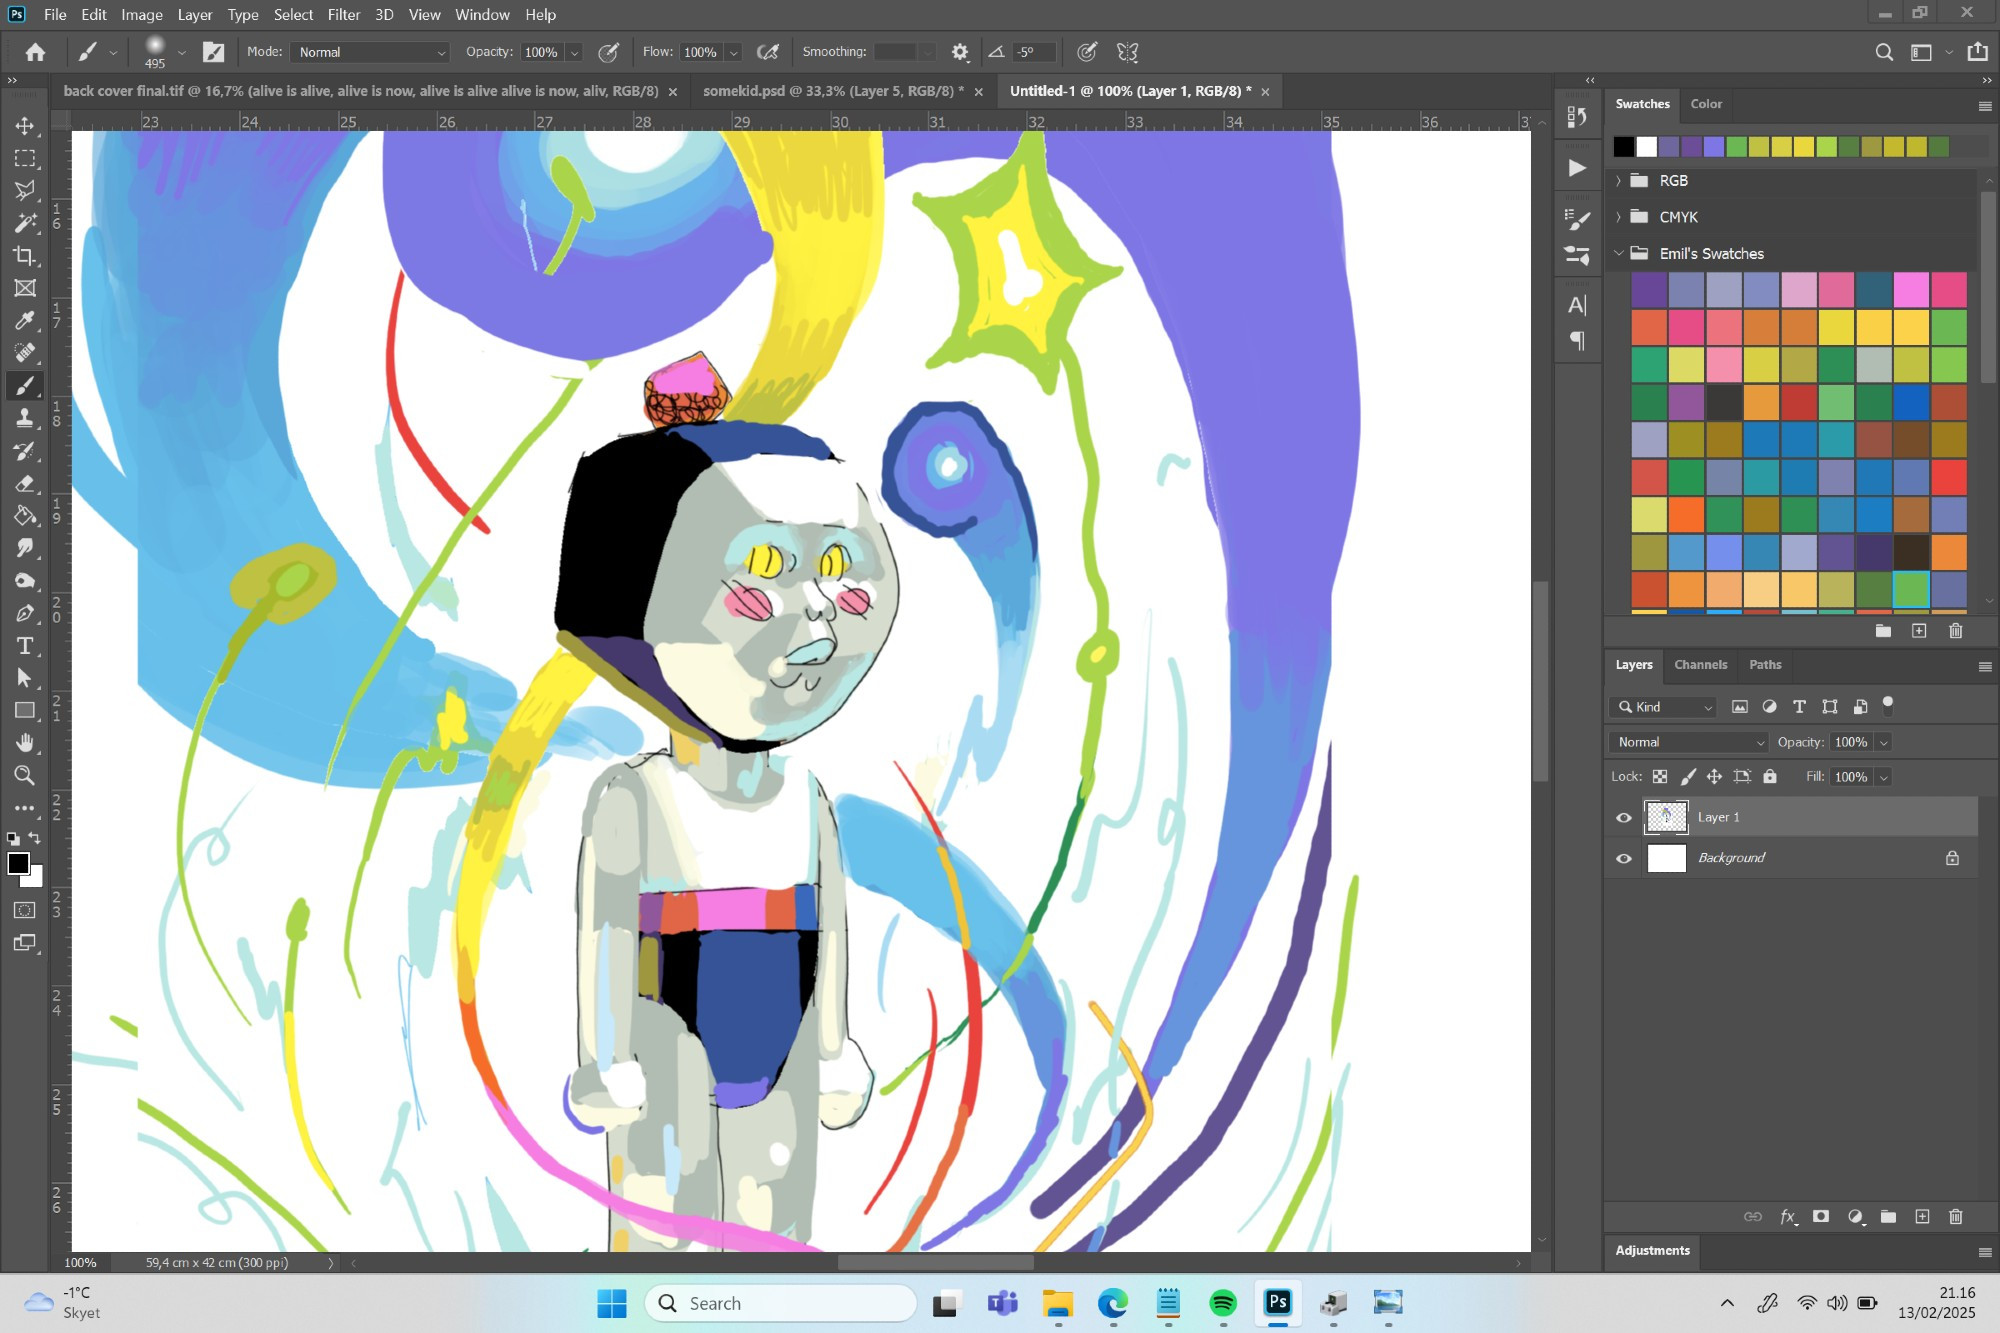Open layer Kind filter dropdown

pos(1664,707)
